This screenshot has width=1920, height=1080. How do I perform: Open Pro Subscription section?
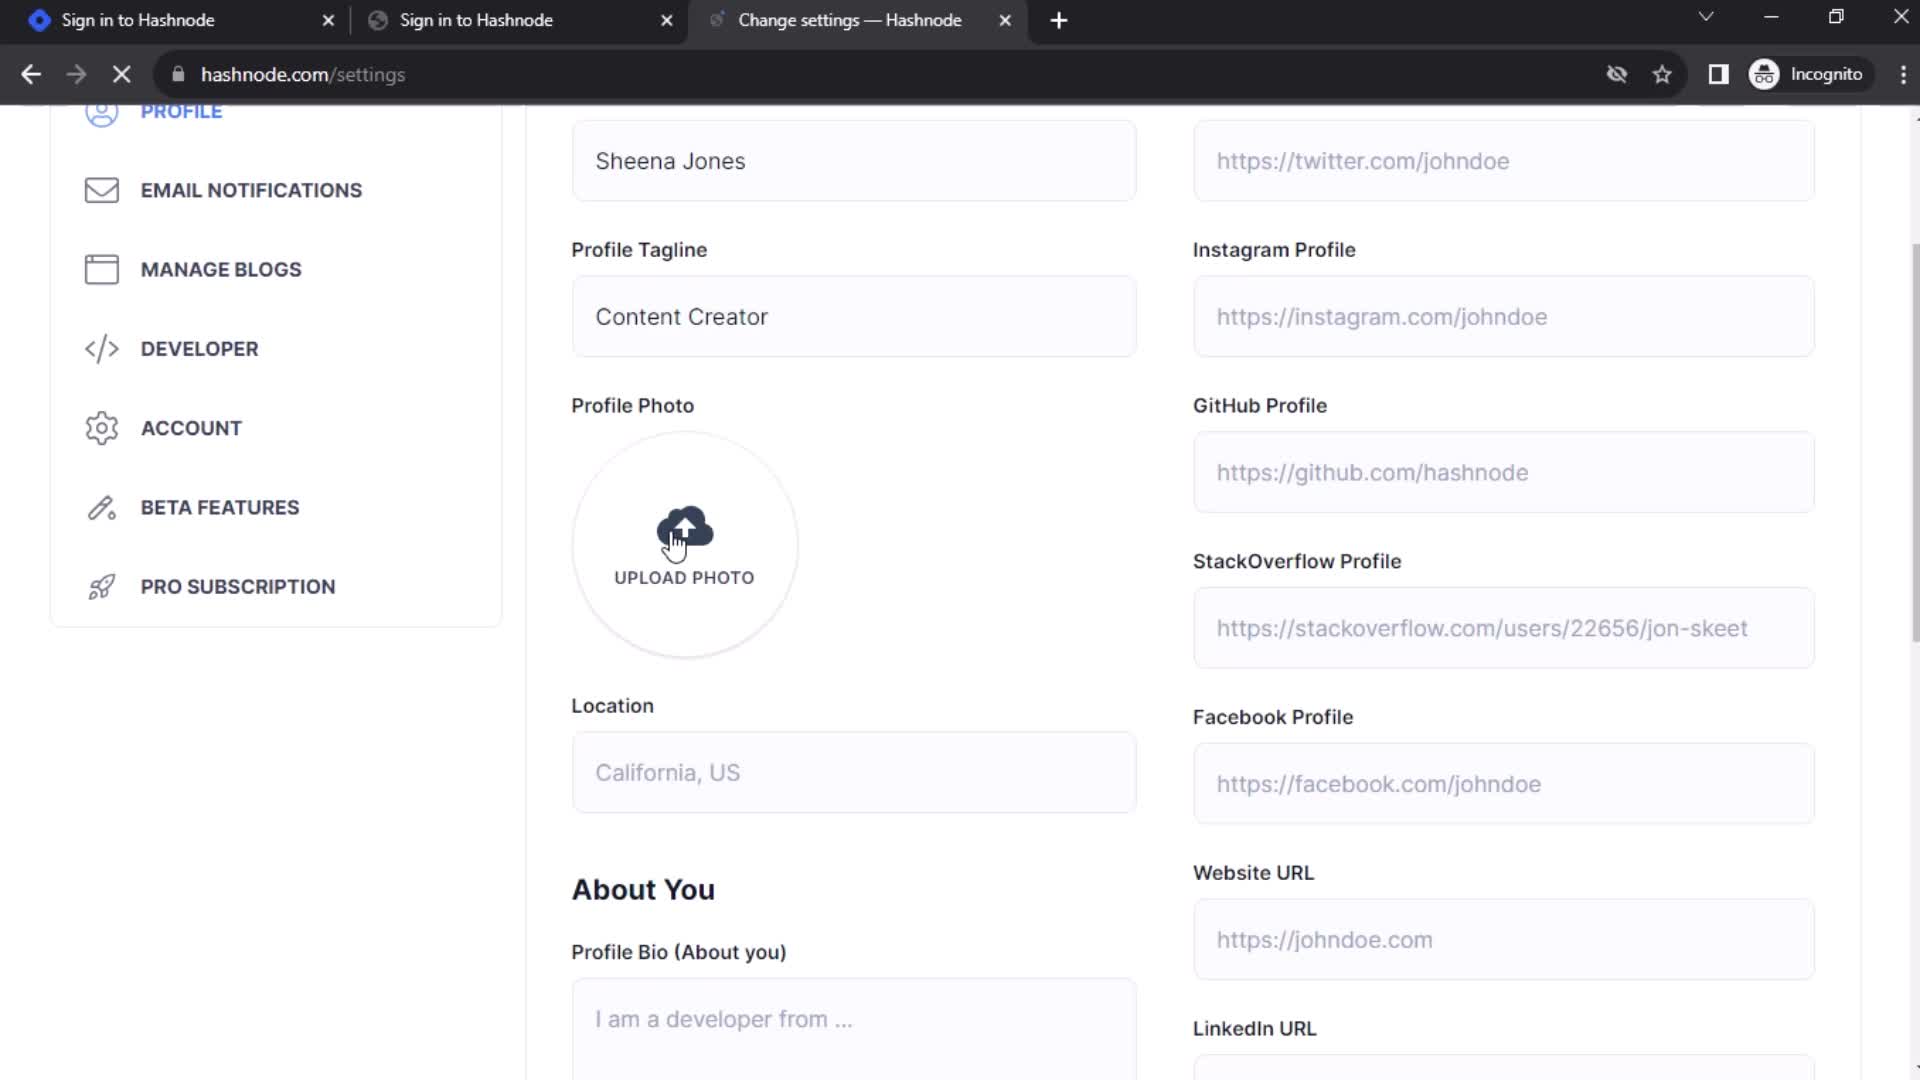(238, 587)
